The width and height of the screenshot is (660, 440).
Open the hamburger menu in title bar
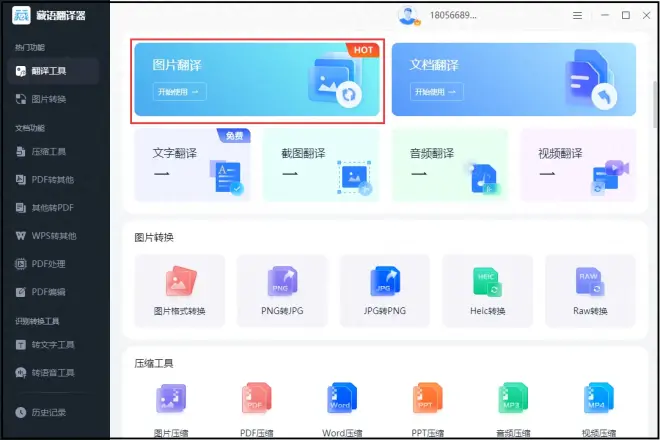[x=578, y=16]
